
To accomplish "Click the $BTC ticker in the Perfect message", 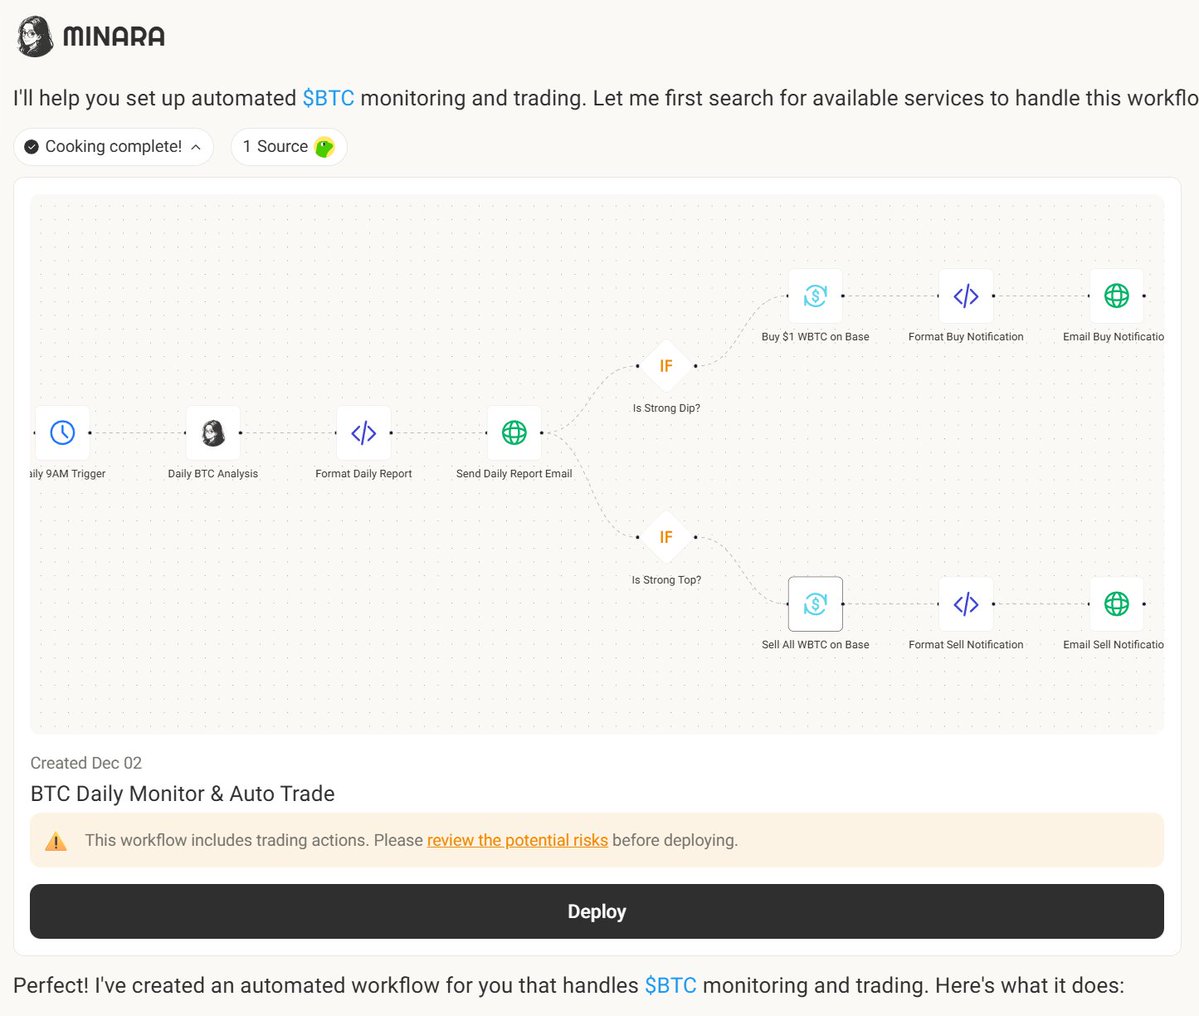I will (671, 985).
